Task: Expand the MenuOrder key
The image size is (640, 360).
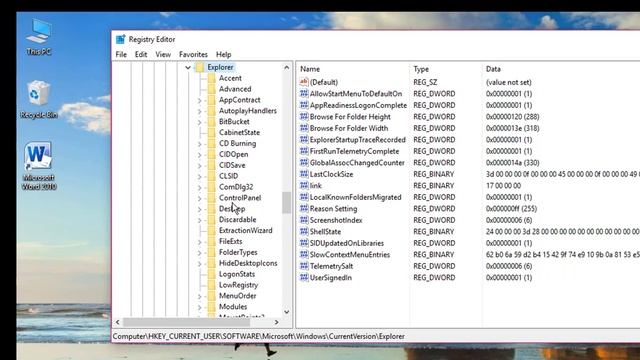Action: [200, 296]
